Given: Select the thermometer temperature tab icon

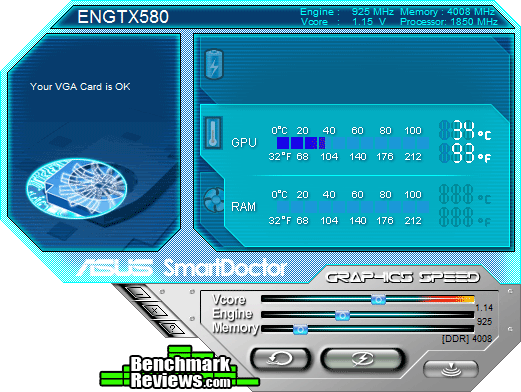Looking at the screenshot, I should coord(213,132).
